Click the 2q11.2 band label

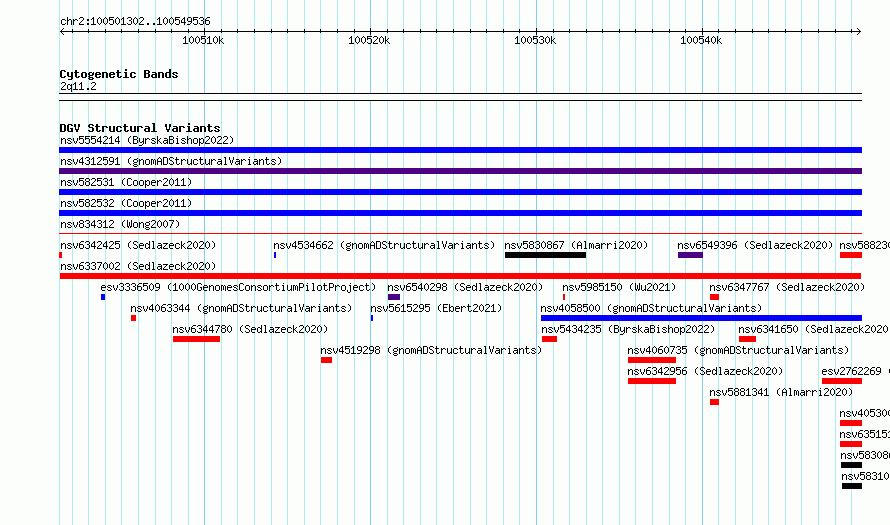coord(78,86)
